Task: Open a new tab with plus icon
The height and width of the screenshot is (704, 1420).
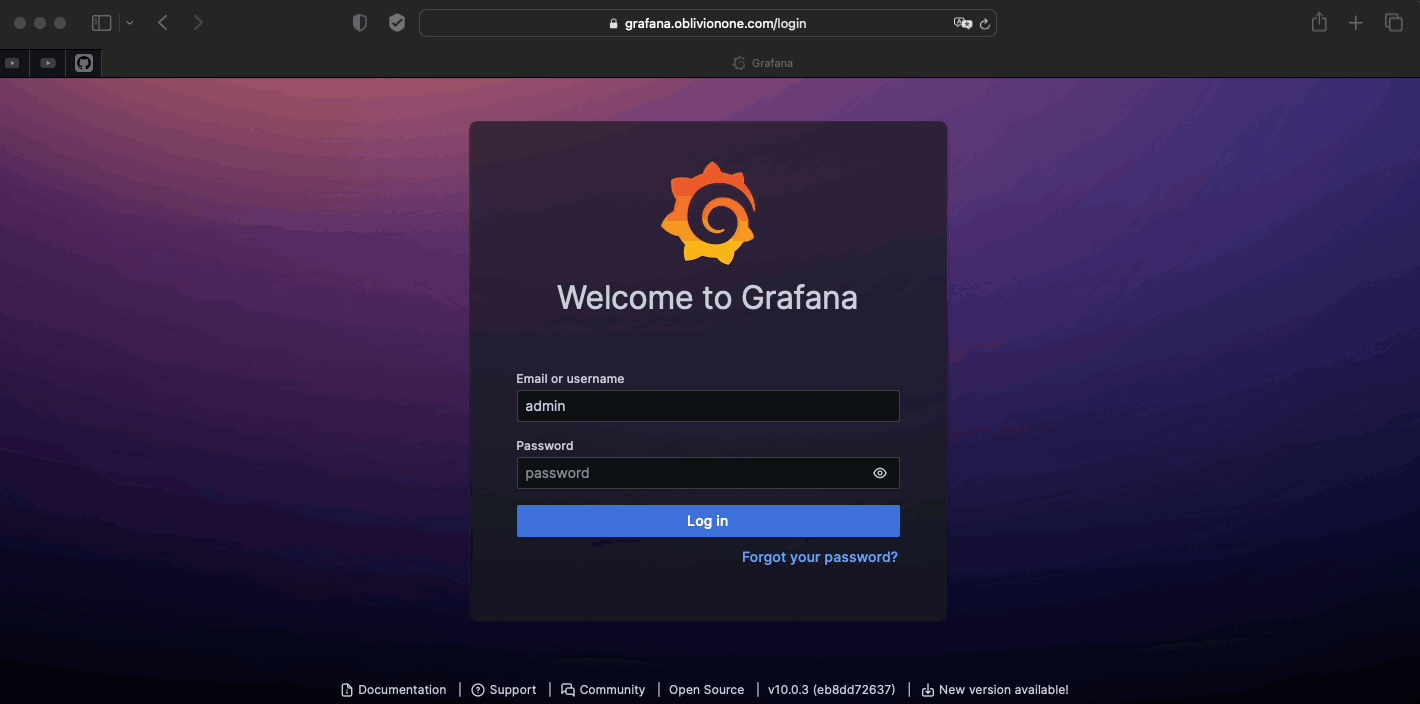Action: point(1355,23)
